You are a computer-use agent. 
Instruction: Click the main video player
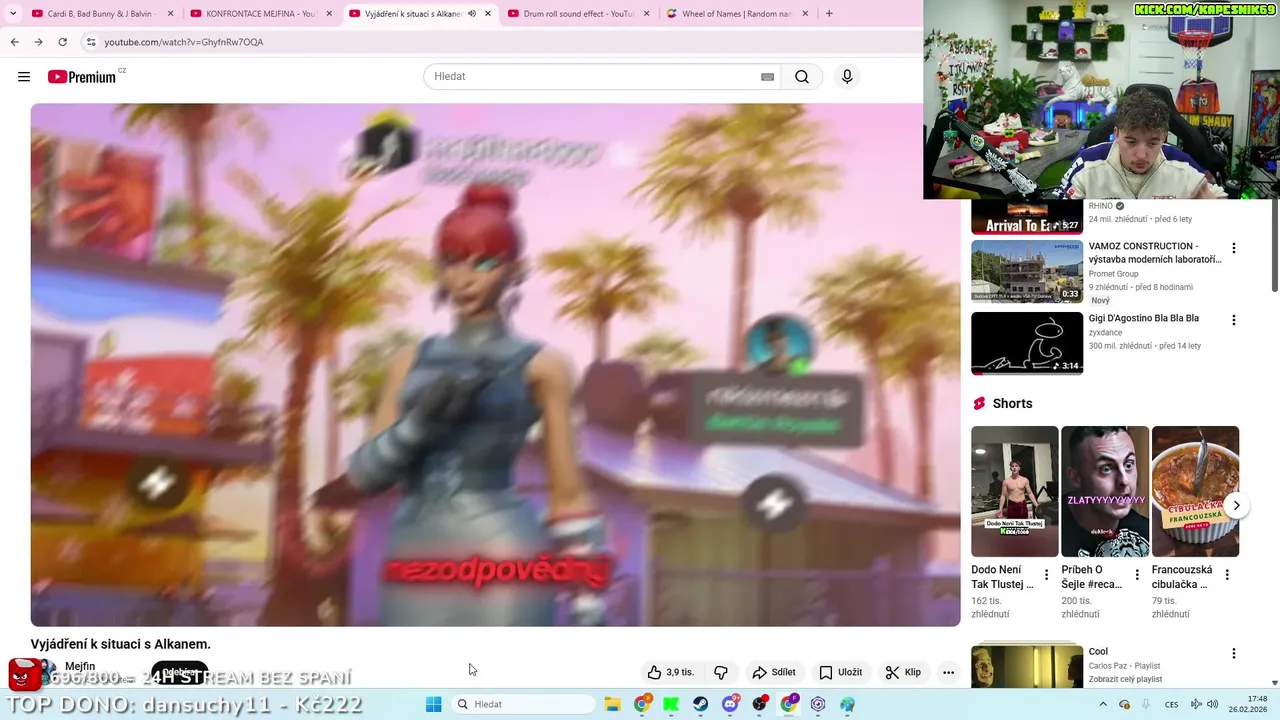point(495,365)
